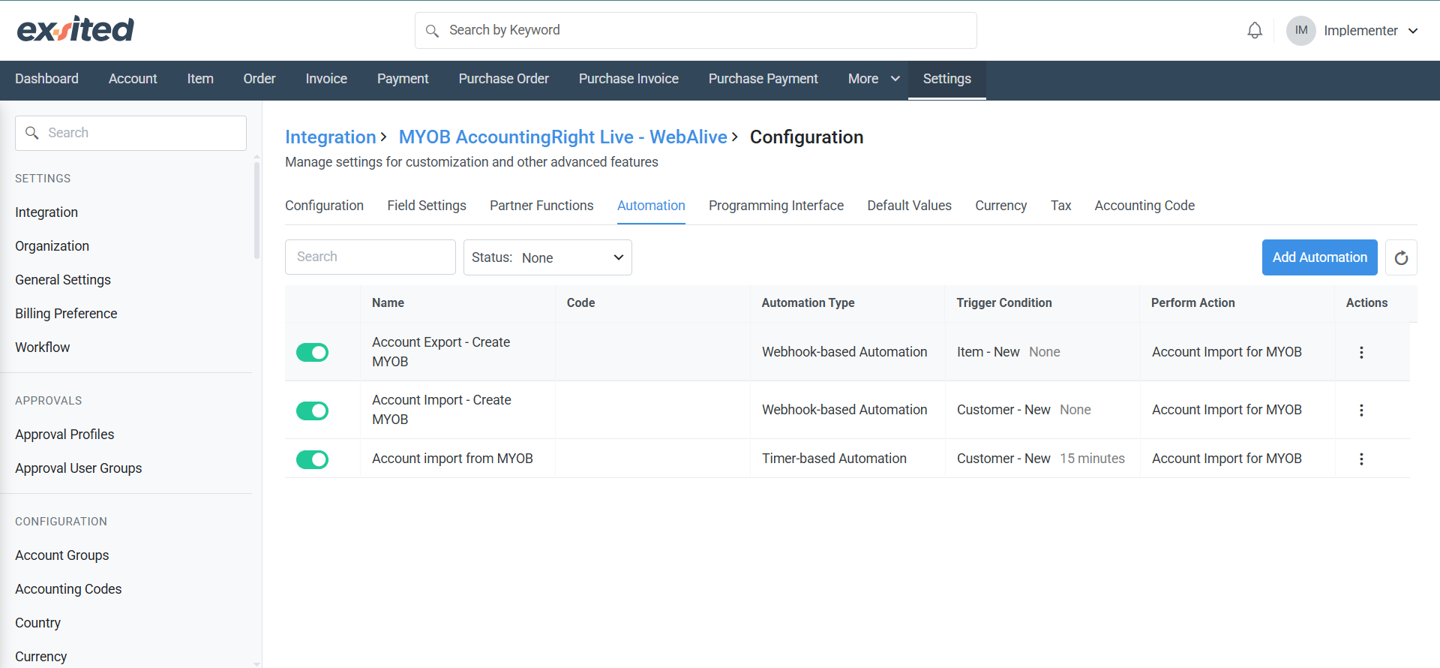1440x668 pixels.
Task: Open the Tax tab
Action: pos(1061,206)
